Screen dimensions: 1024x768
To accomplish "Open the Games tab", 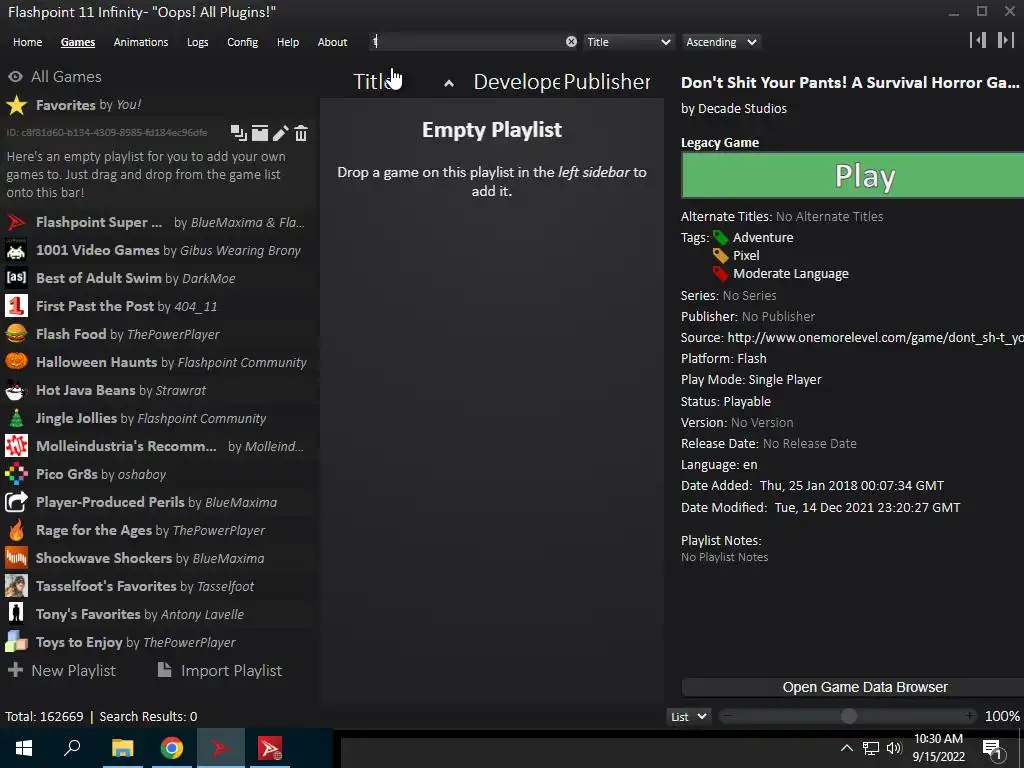I will (78, 42).
